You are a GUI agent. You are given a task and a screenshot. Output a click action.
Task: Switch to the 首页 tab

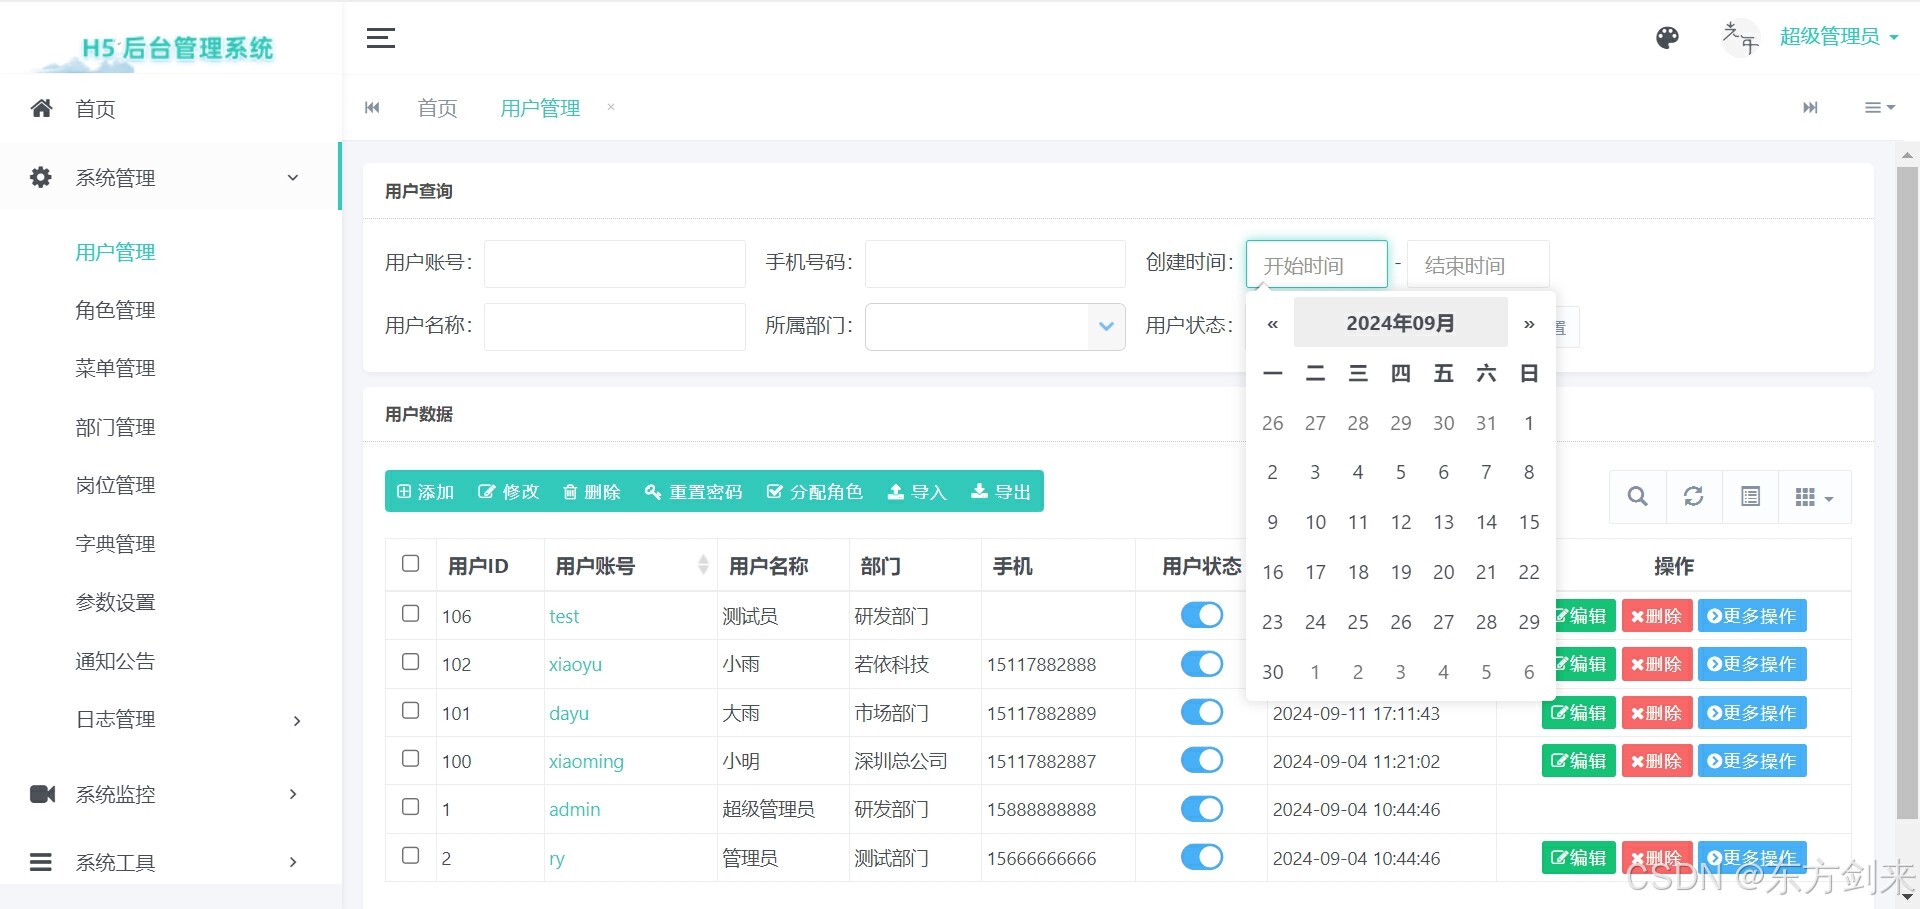tap(437, 108)
